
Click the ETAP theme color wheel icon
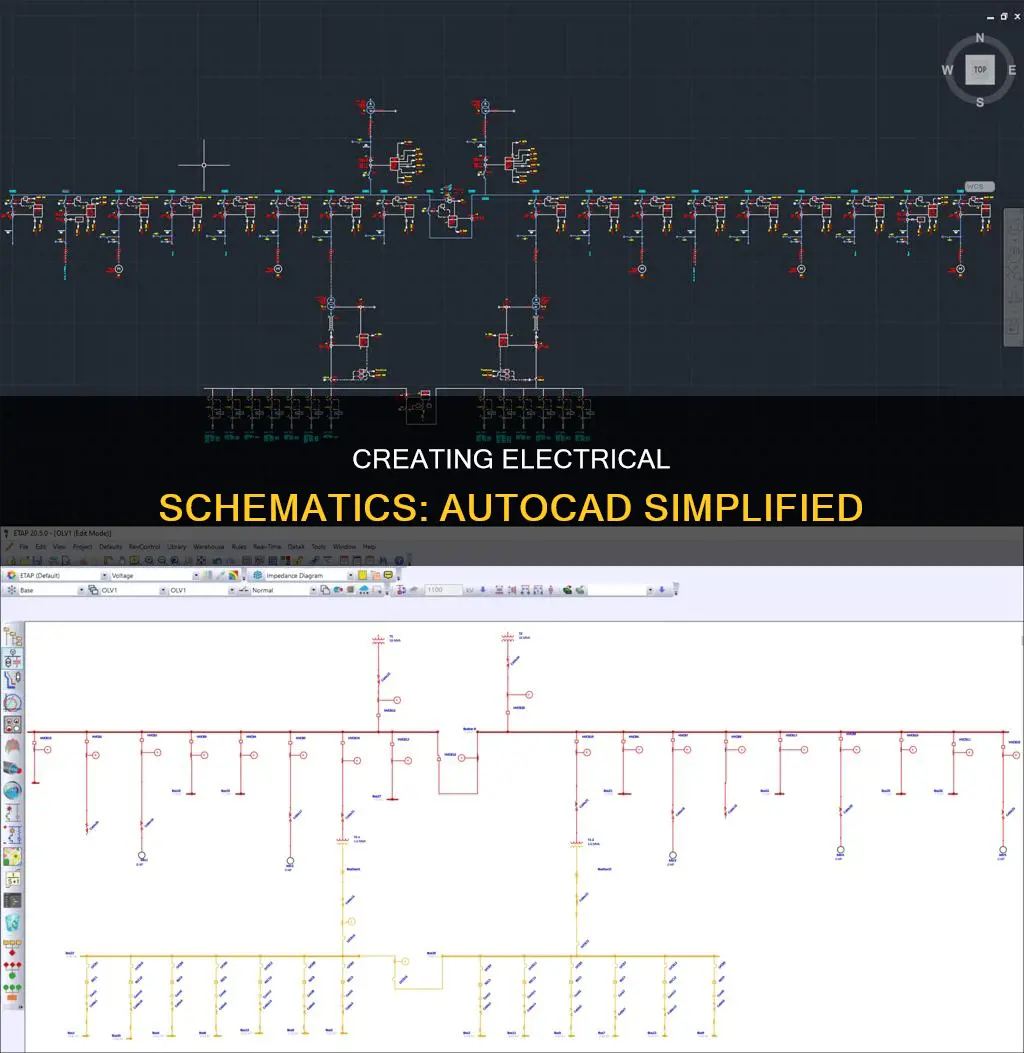click(11, 576)
